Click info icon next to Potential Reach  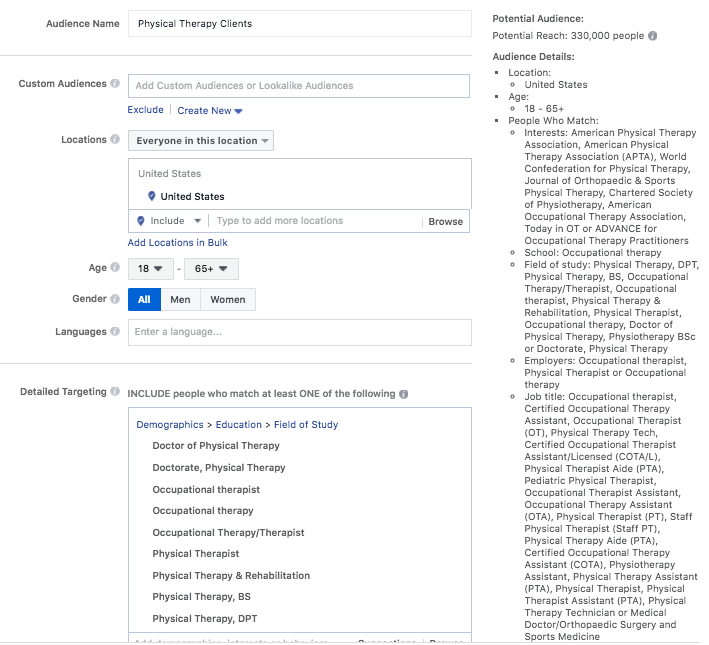[x=652, y=36]
